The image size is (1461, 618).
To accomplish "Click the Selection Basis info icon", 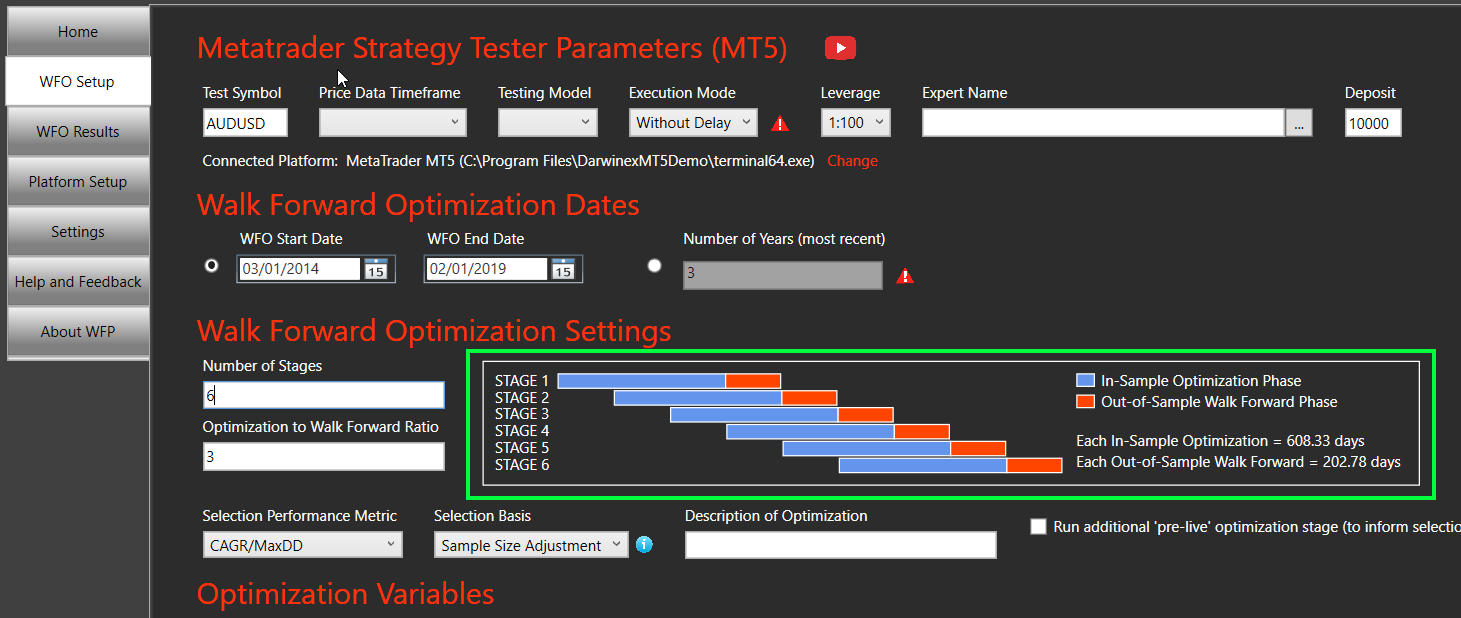I will [644, 545].
